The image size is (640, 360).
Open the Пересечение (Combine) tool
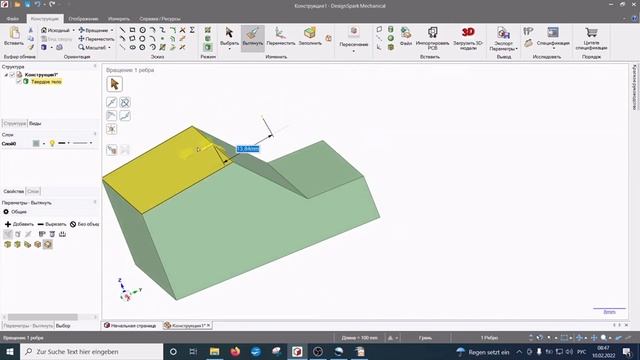[353, 37]
